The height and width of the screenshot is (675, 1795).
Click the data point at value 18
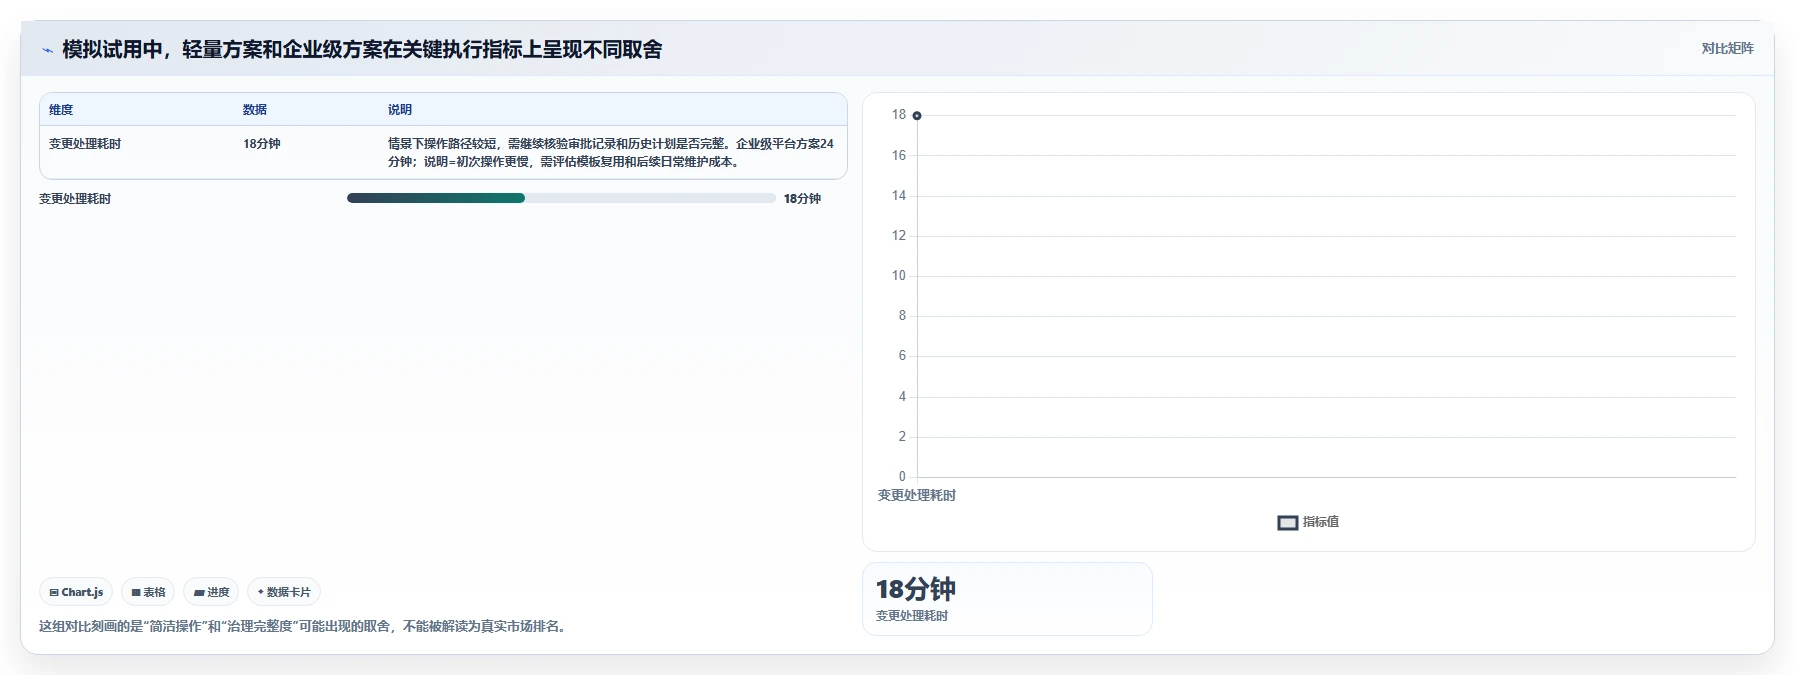click(917, 116)
